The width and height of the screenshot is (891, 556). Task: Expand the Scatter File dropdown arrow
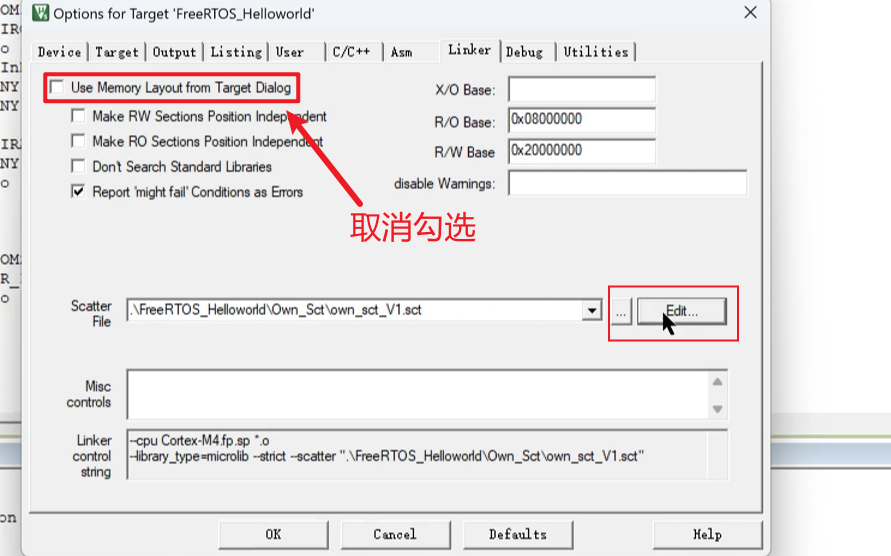[592, 310]
